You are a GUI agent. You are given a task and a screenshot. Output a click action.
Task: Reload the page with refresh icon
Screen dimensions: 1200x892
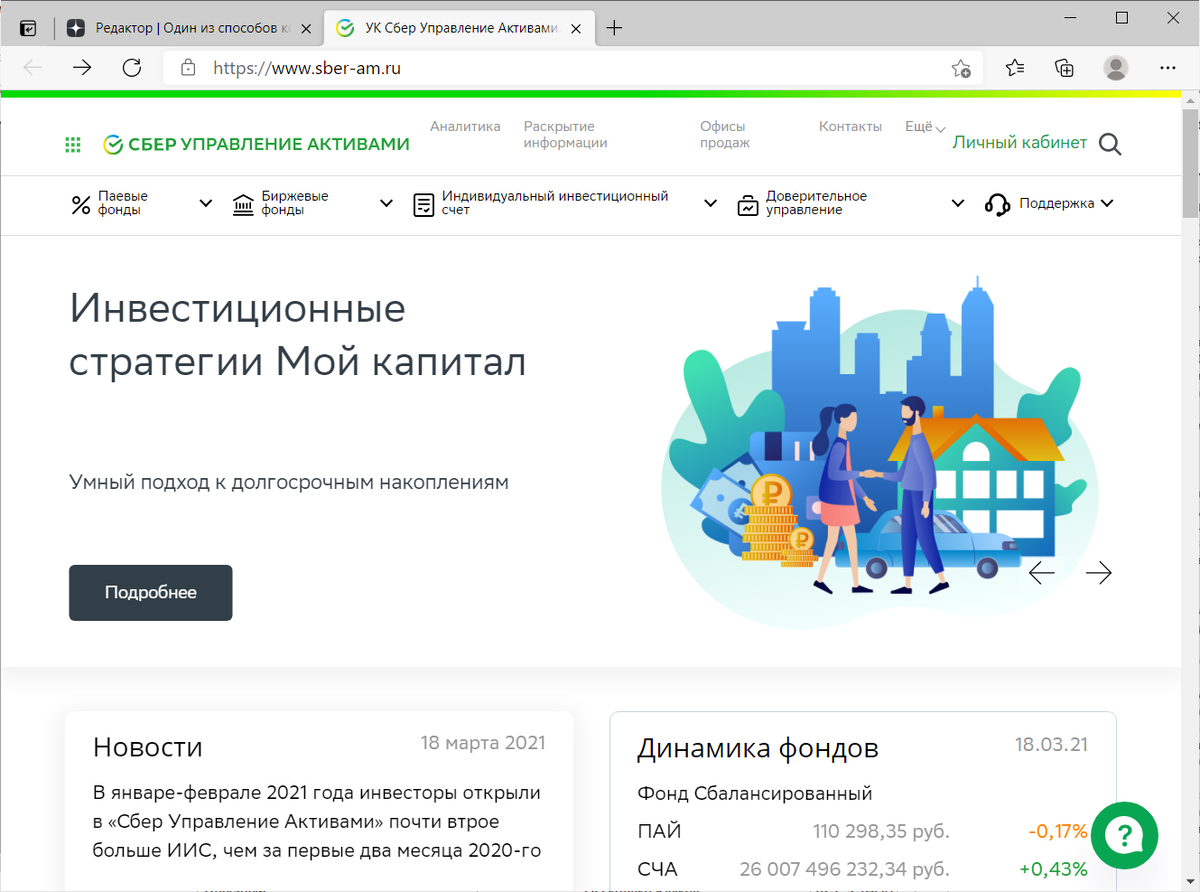(132, 68)
